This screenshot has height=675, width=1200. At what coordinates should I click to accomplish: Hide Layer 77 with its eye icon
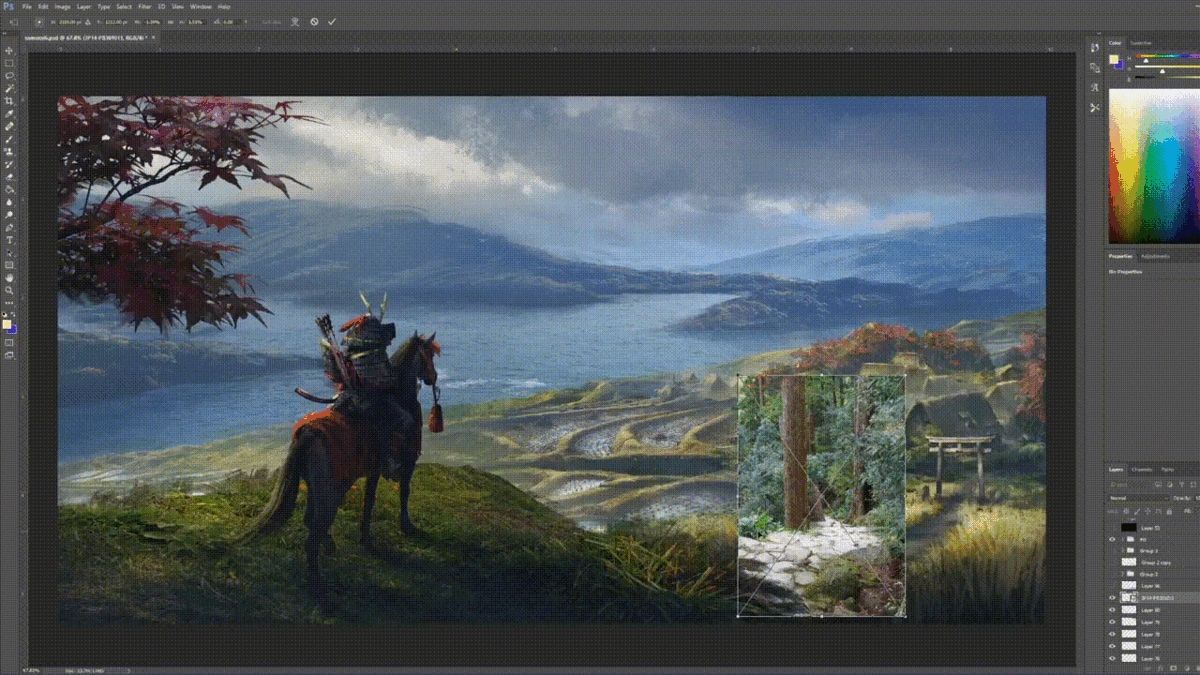[1112, 646]
